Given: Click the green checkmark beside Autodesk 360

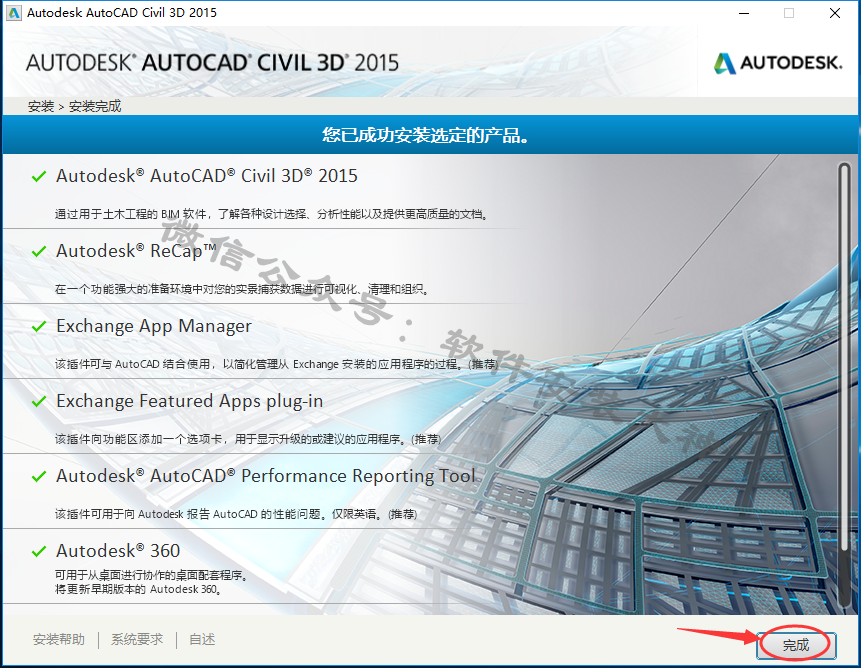Looking at the screenshot, I should pyautogui.click(x=39, y=552).
